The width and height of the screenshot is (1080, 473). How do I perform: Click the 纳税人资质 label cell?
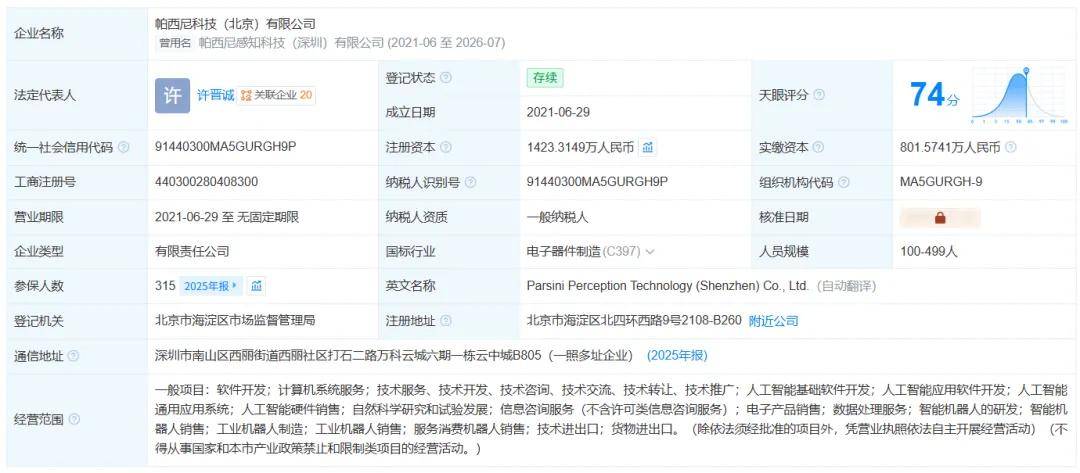point(449,218)
